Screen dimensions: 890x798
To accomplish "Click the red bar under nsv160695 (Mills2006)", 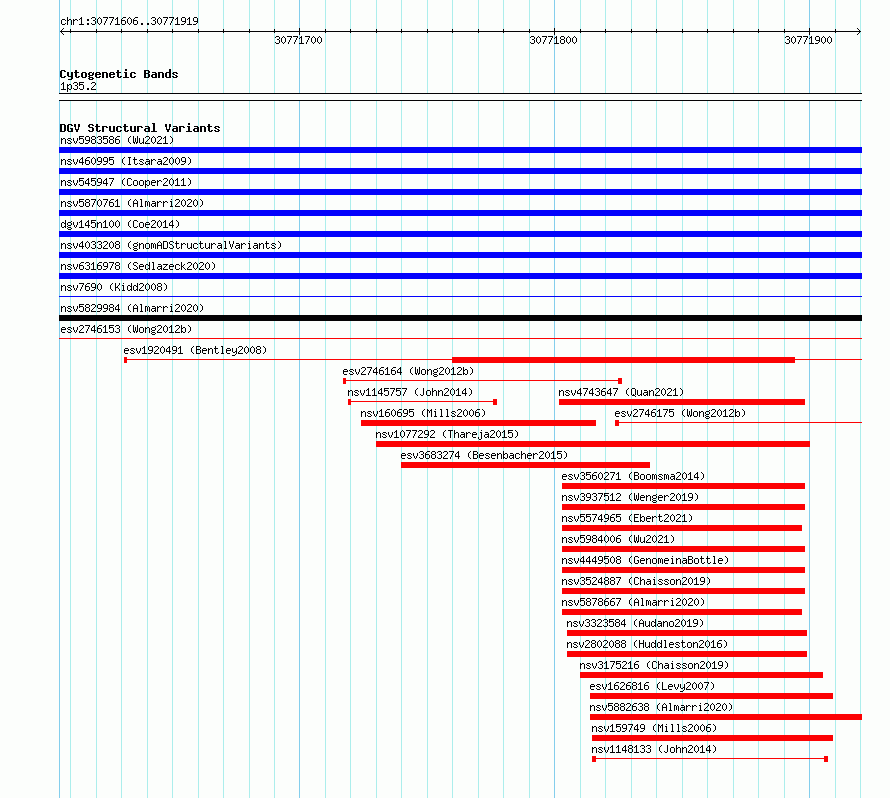I will coord(478,423).
